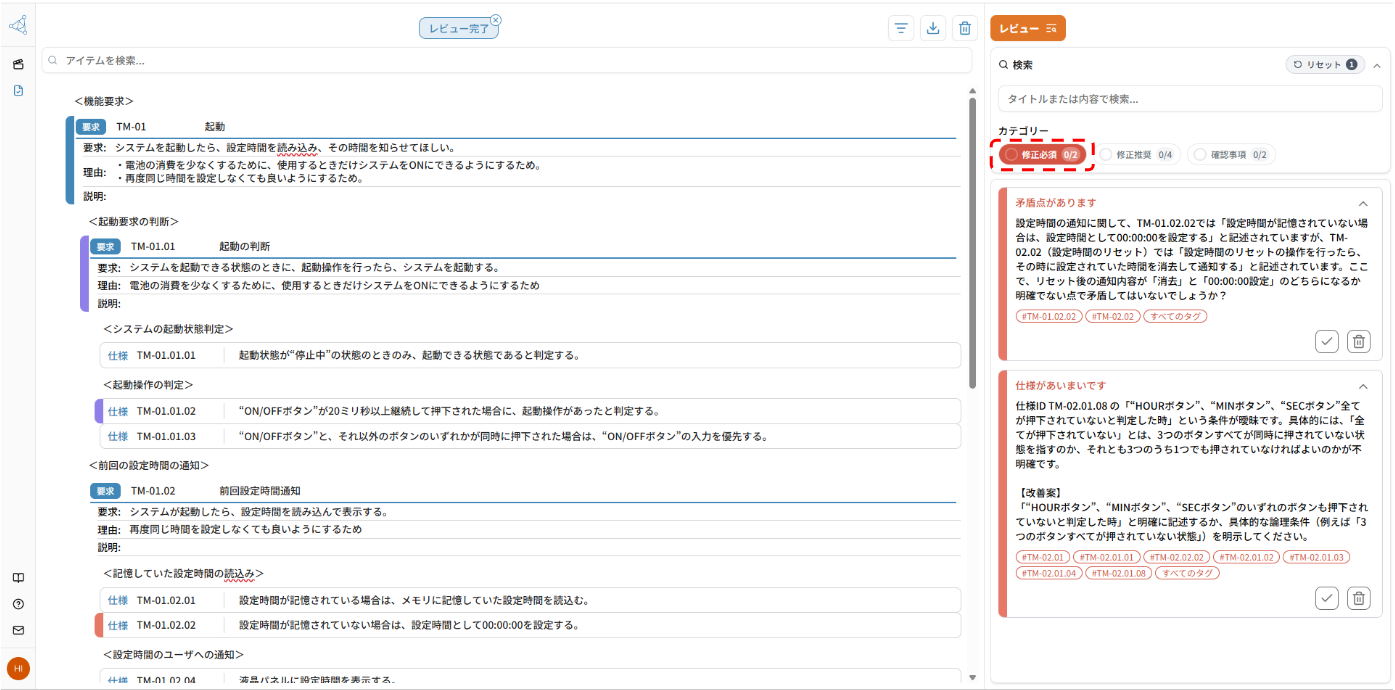Image resolution: width=1395 pixels, height=690 pixels.
Task: Select the 修正必須 0/2 category filter
Action: coord(1043,155)
